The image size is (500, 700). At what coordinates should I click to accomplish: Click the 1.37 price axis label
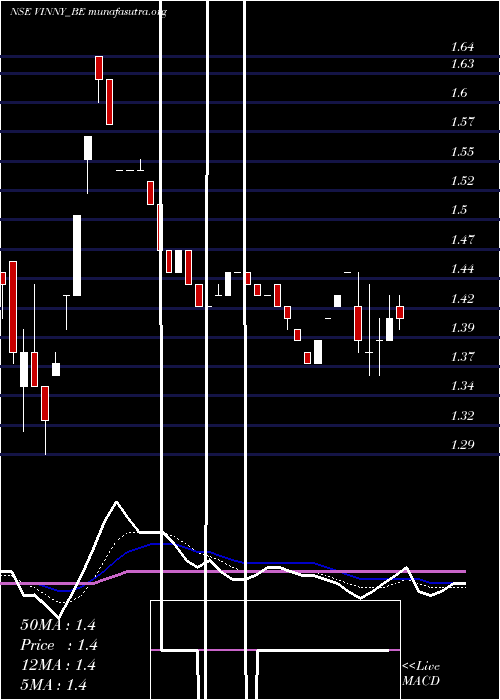pos(462,357)
